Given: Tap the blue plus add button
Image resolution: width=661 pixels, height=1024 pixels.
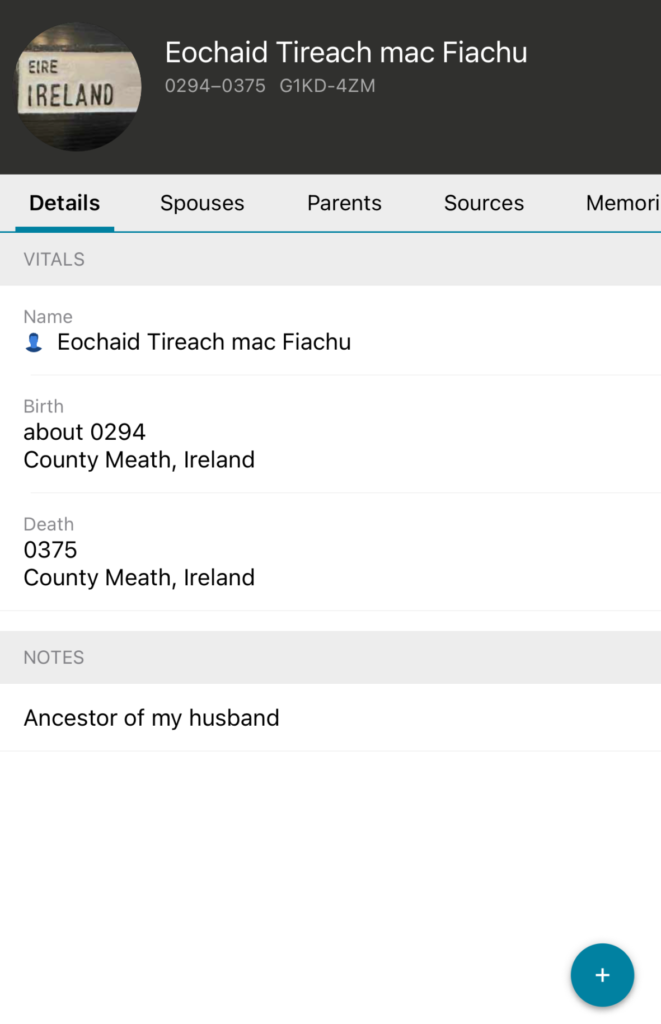Looking at the screenshot, I should pos(602,975).
